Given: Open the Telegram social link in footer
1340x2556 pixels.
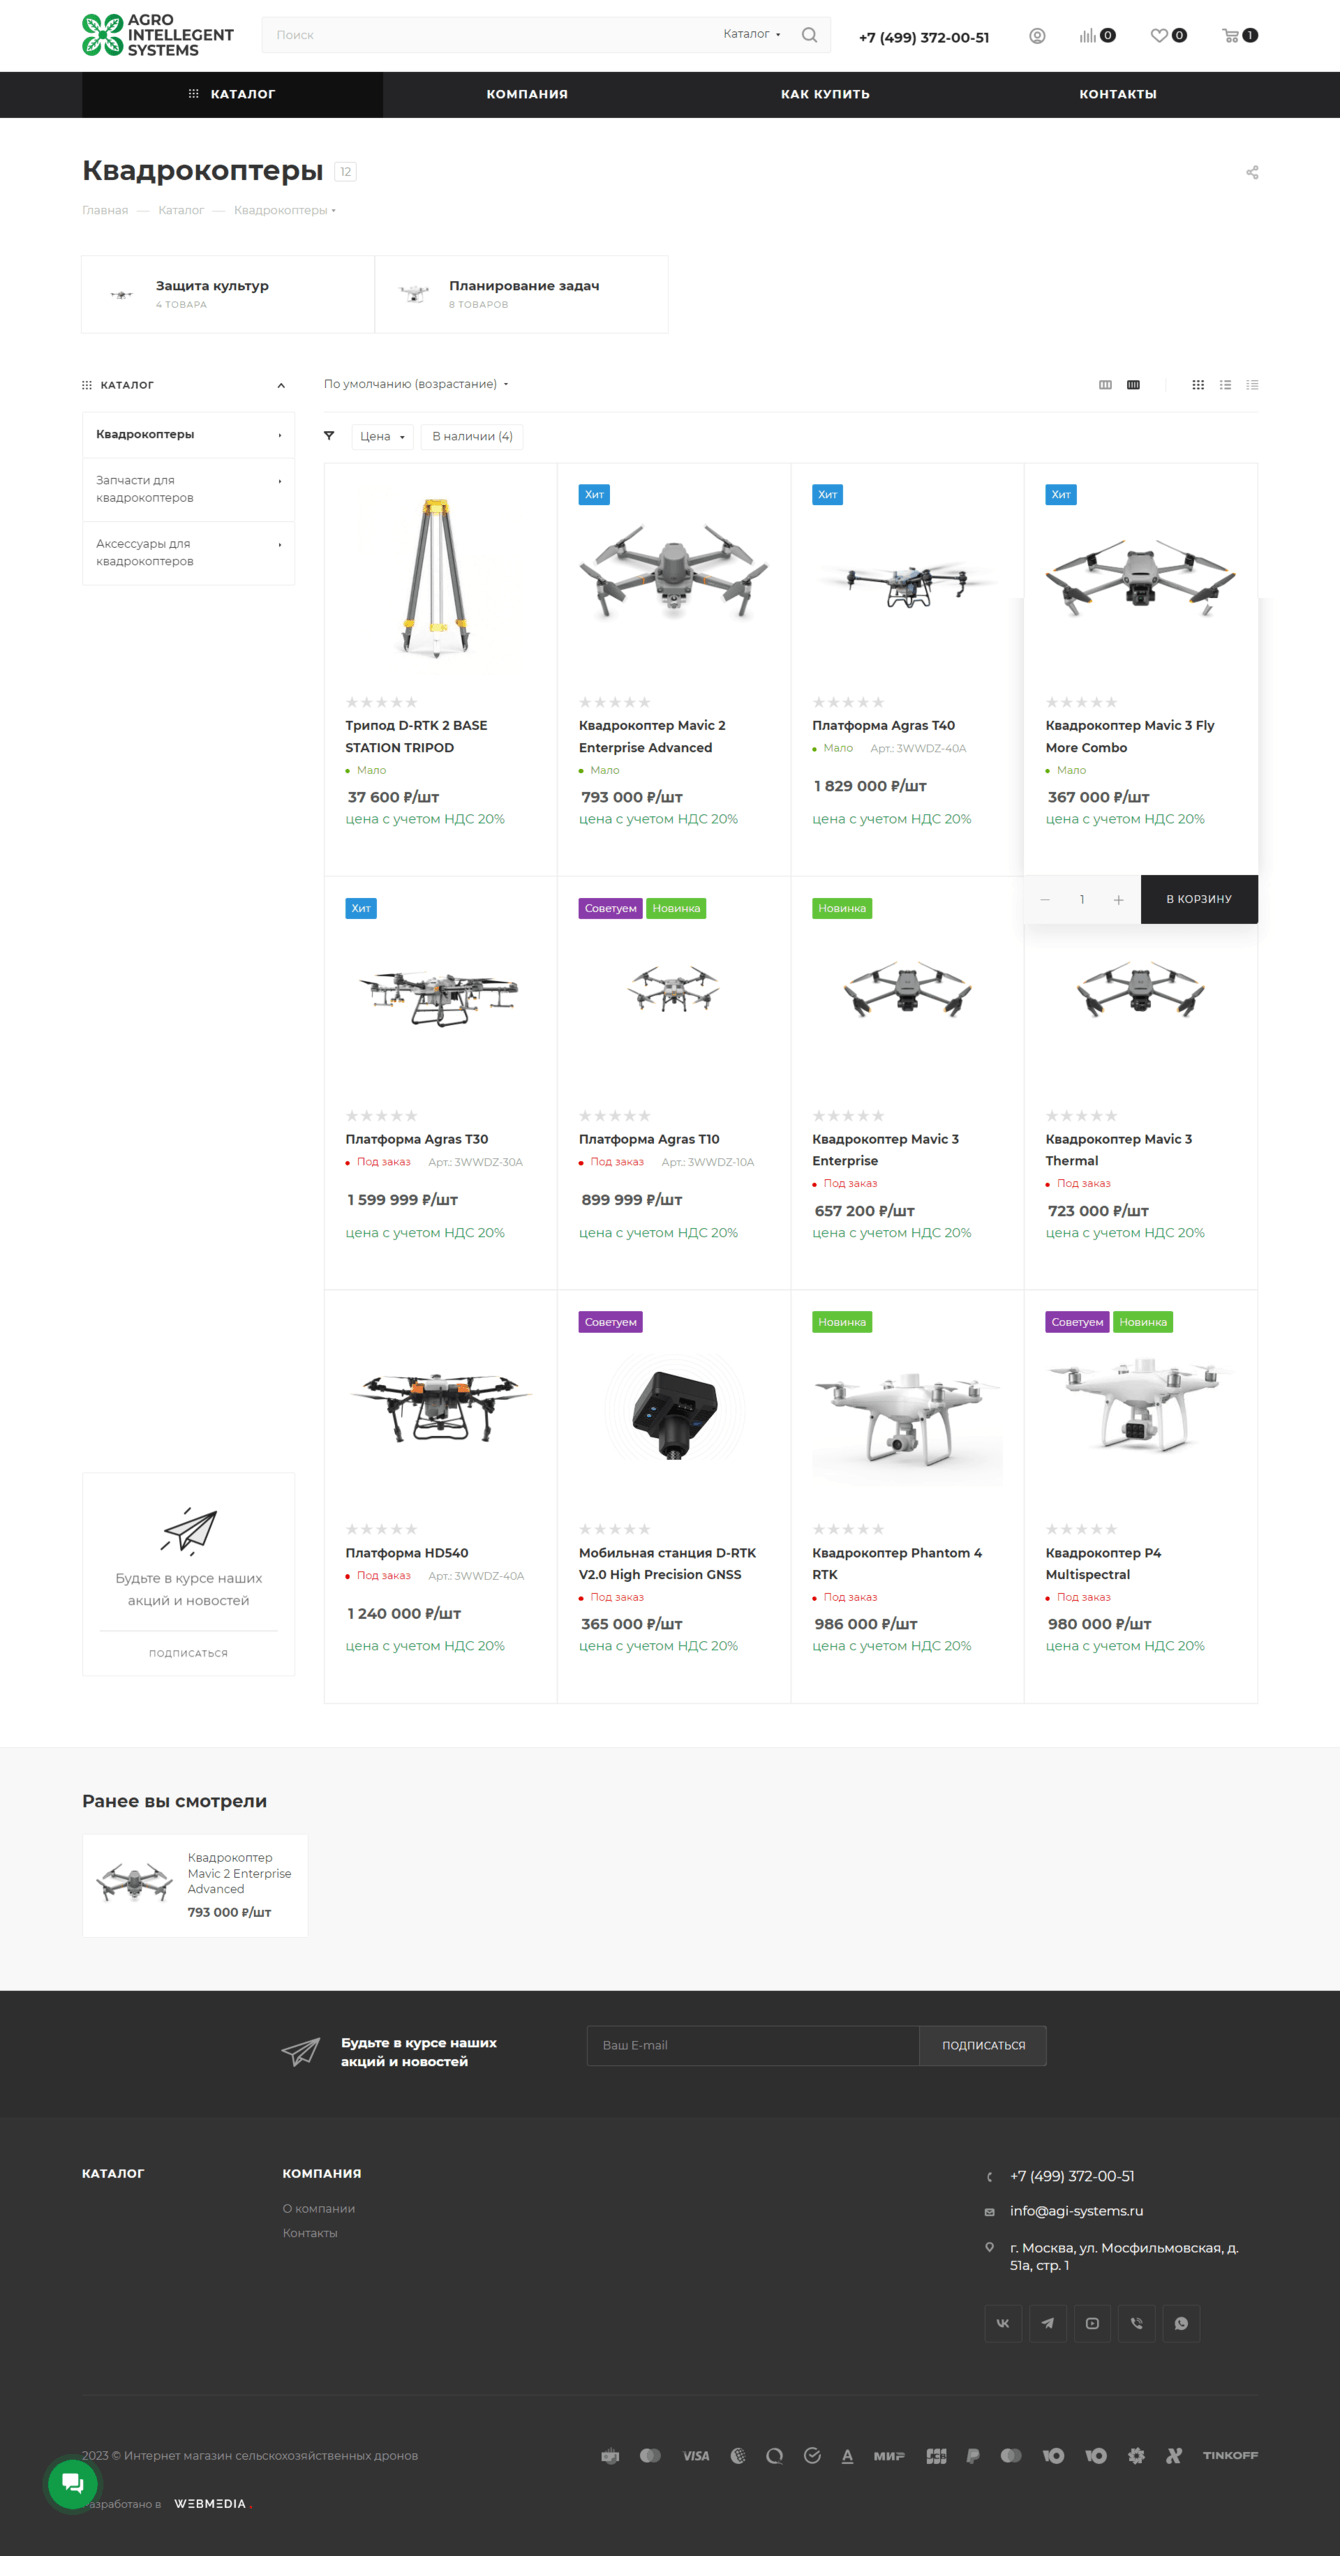Looking at the screenshot, I should click(x=1047, y=2323).
